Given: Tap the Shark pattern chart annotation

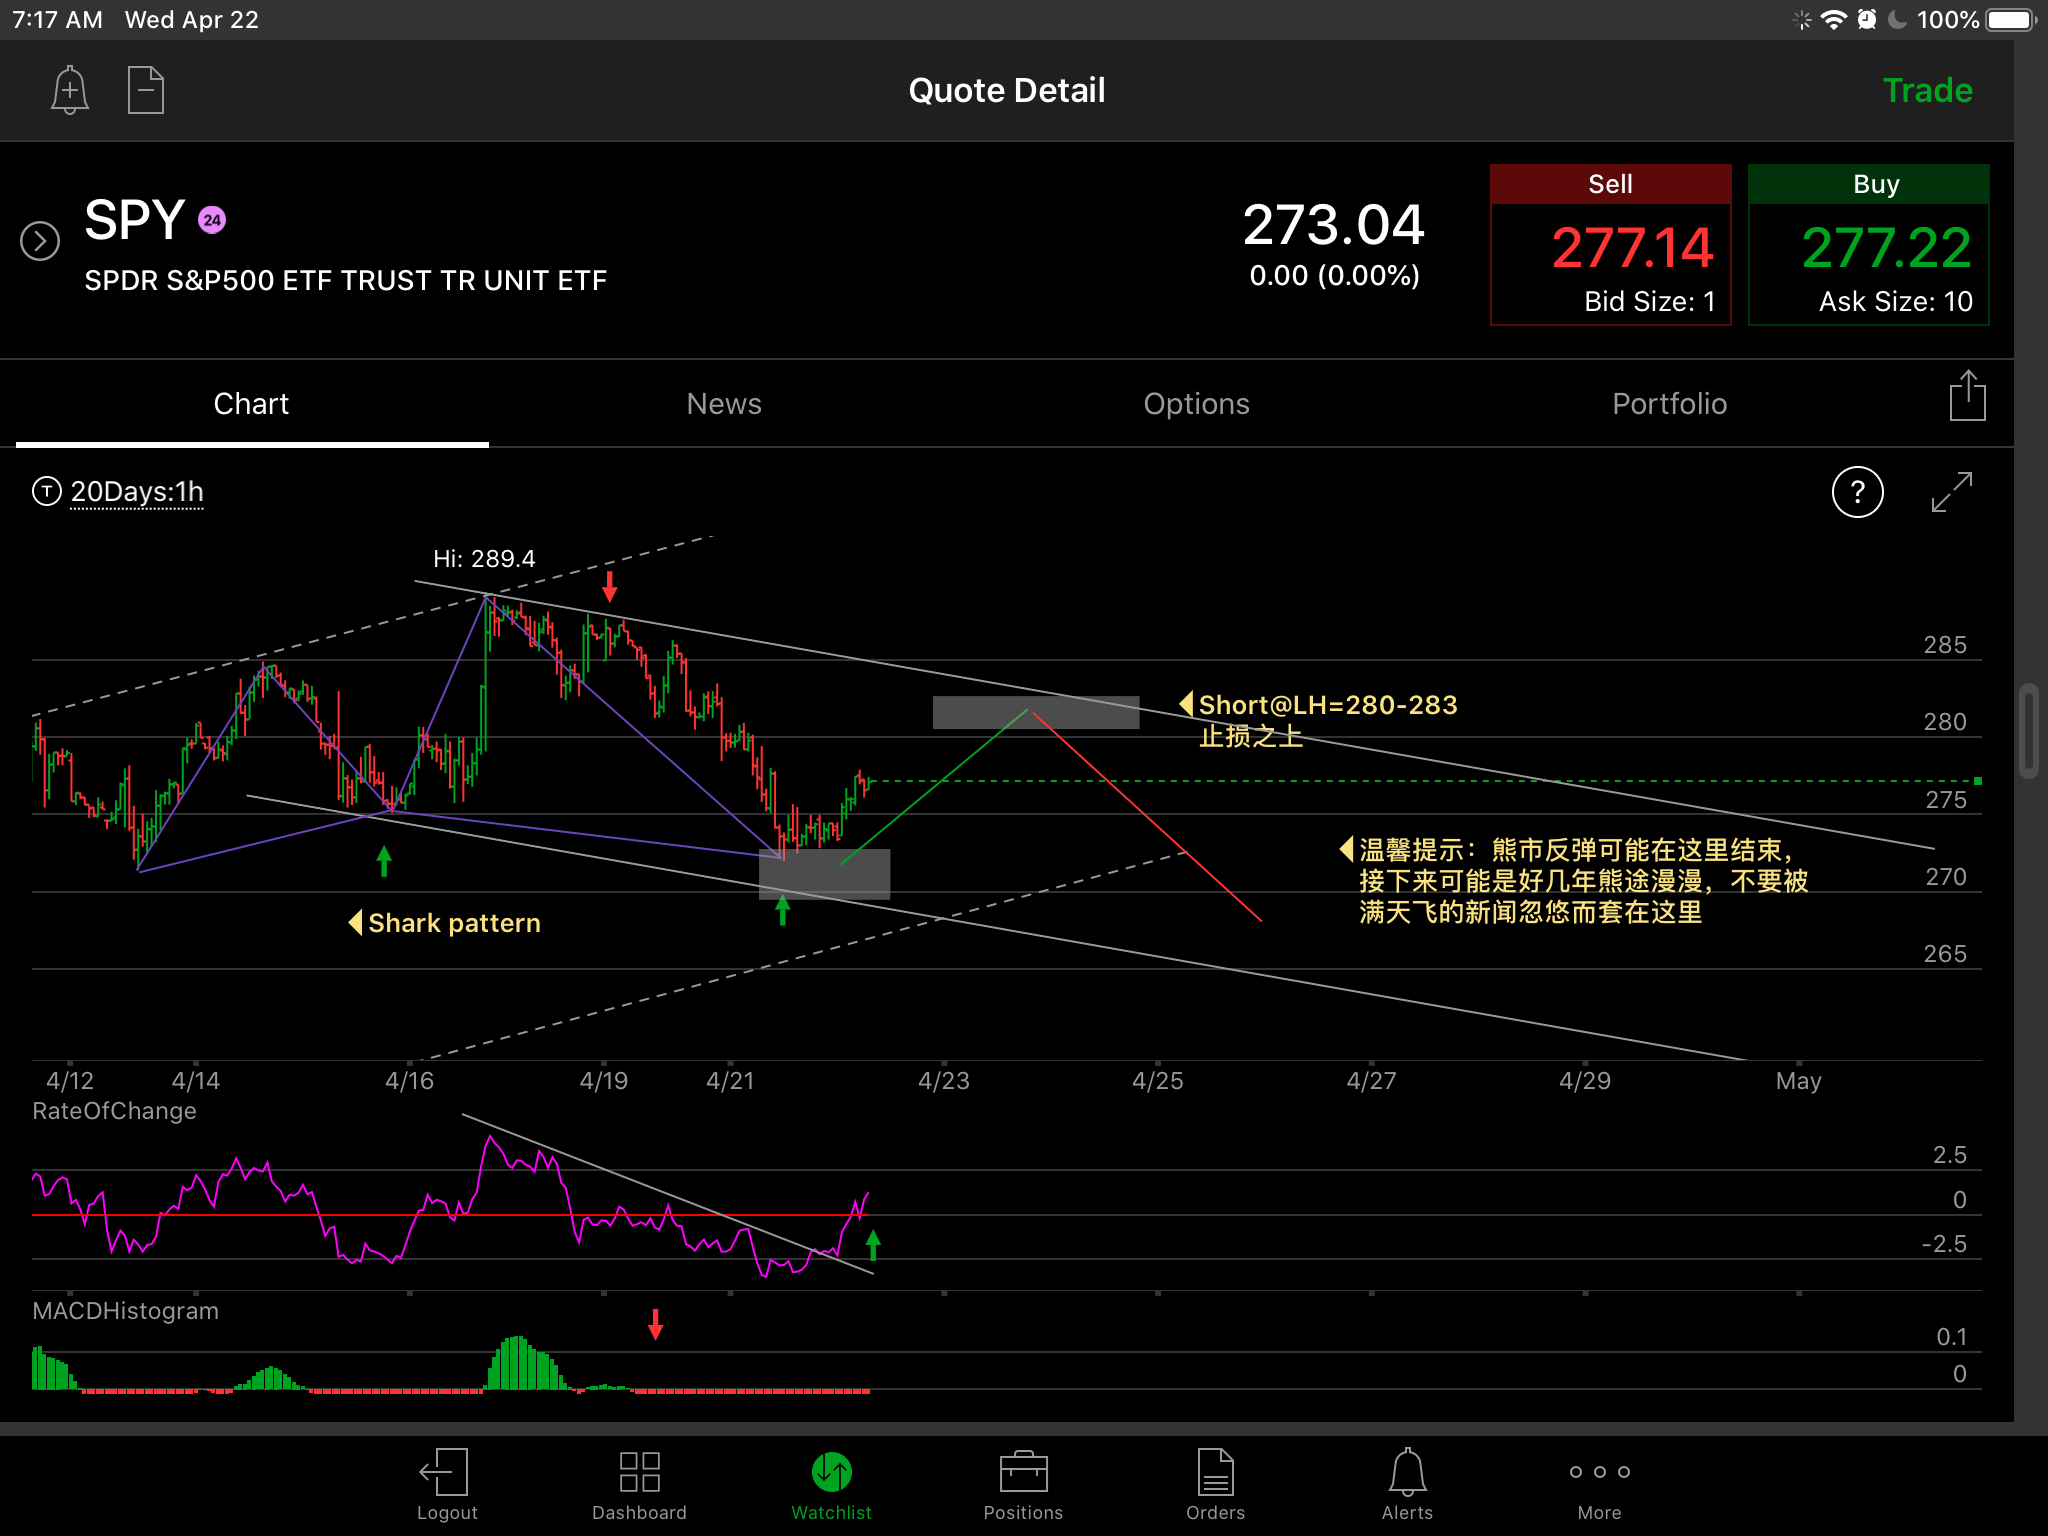Looking at the screenshot, I should (445, 922).
